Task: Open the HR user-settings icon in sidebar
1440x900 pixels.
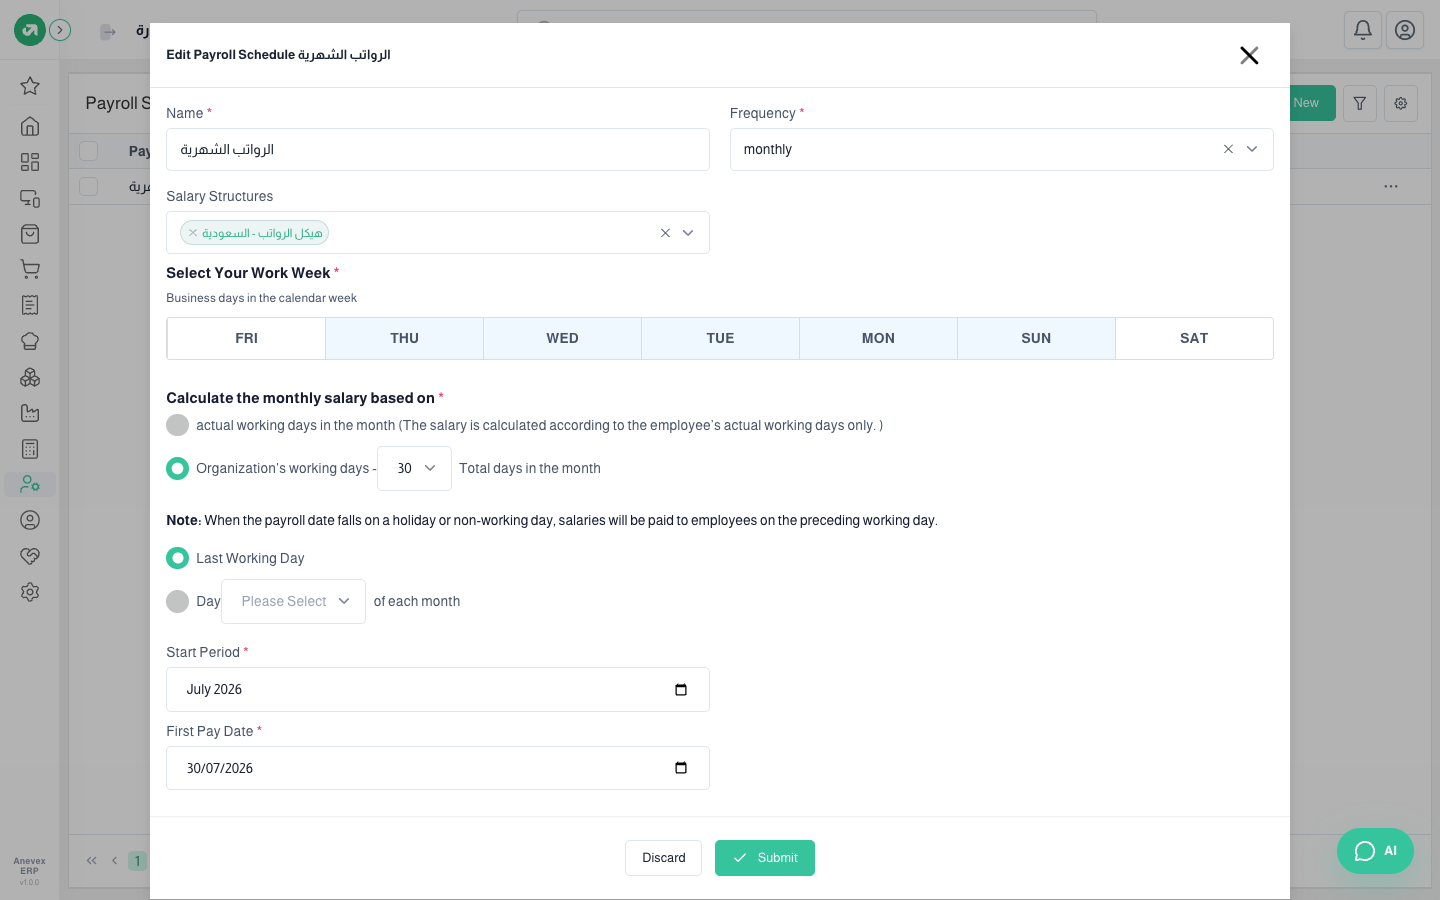Action: pyautogui.click(x=30, y=485)
